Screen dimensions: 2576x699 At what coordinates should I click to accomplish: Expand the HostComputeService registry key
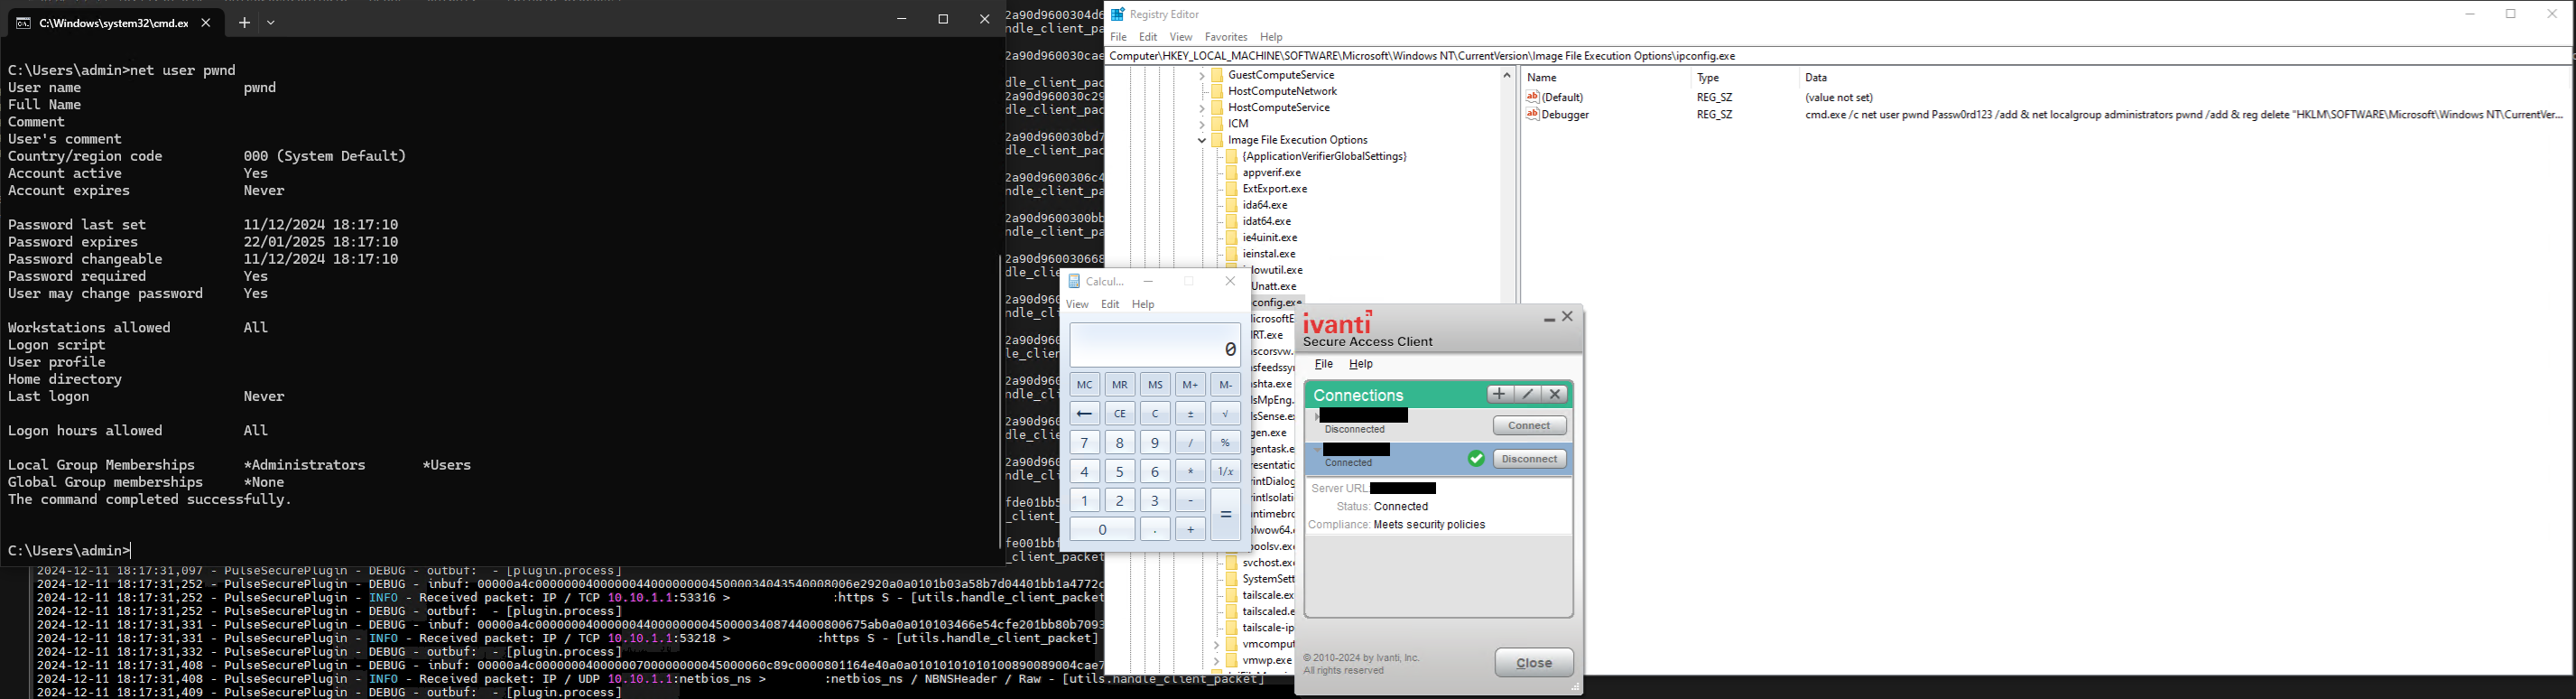tap(1201, 108)
